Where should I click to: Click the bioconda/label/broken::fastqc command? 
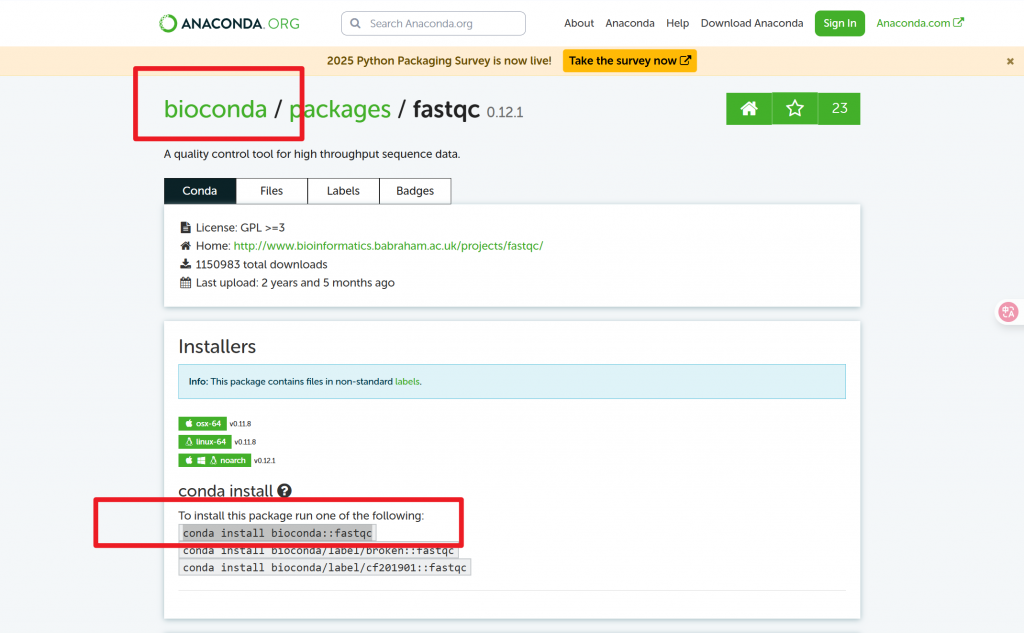click(319, 551)
